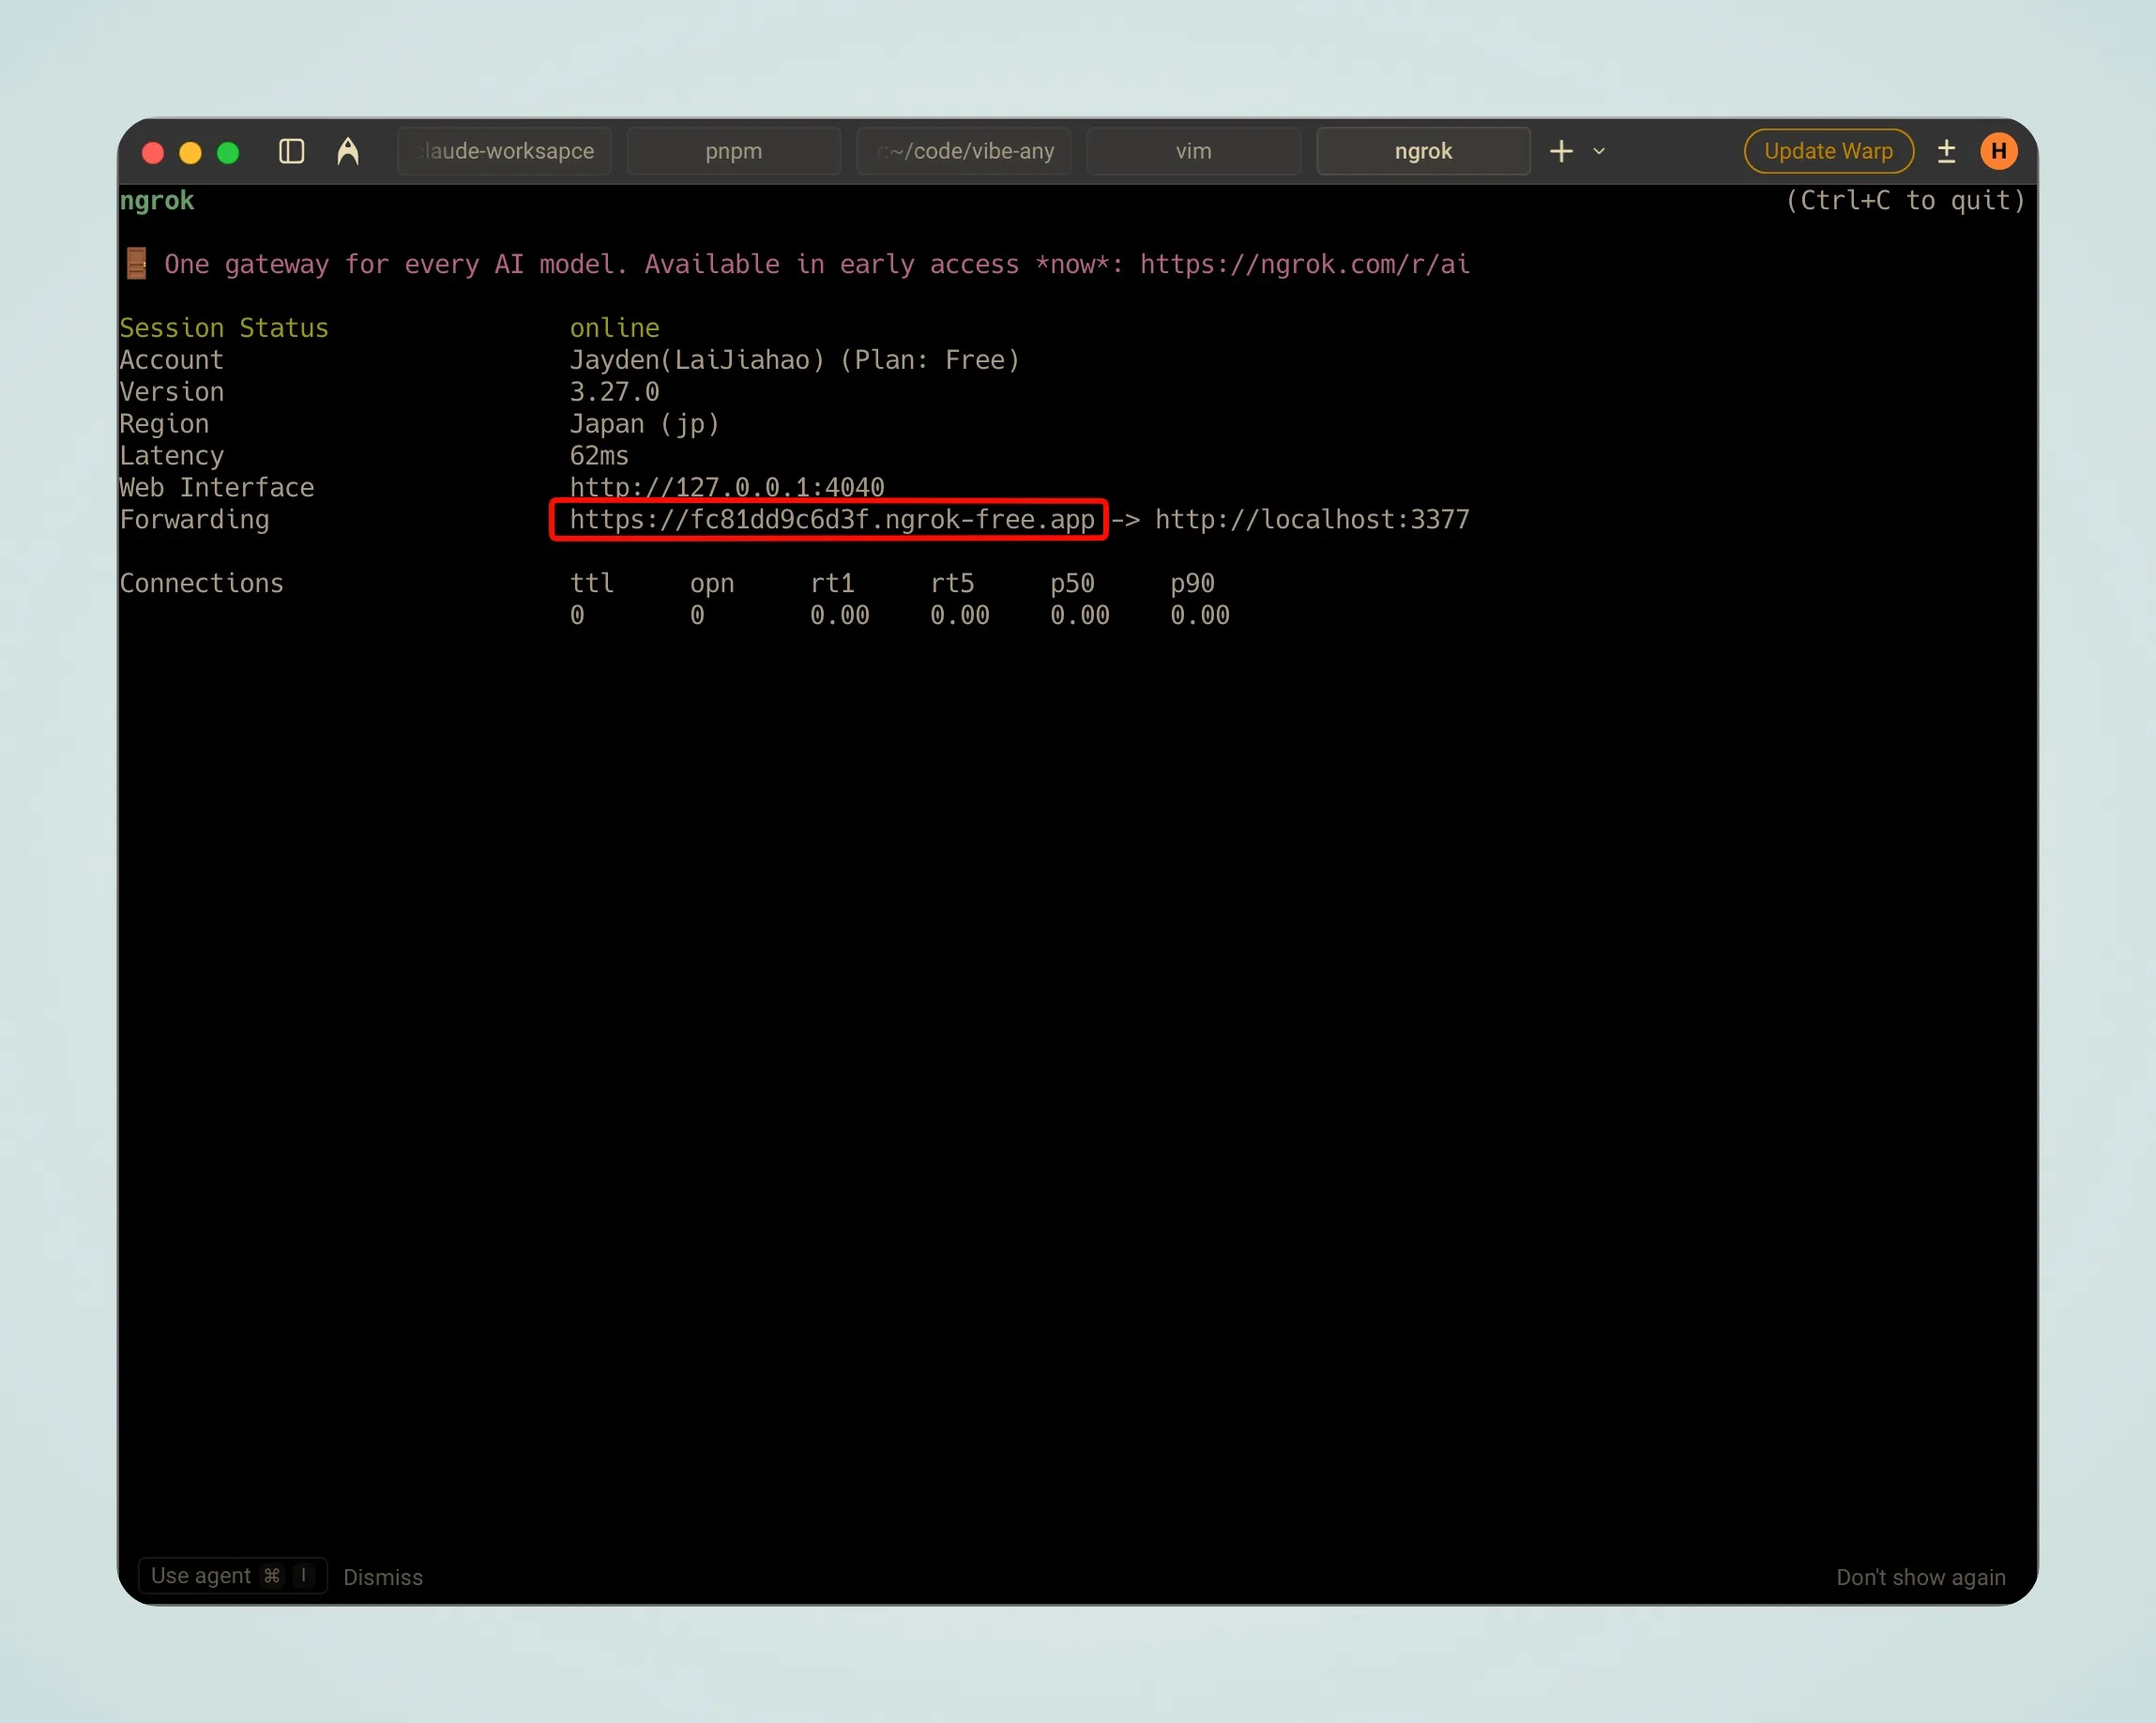Screen dimensions: 2156x1723
Task: Select the ngrok tab
Action: coord(1422,151)
